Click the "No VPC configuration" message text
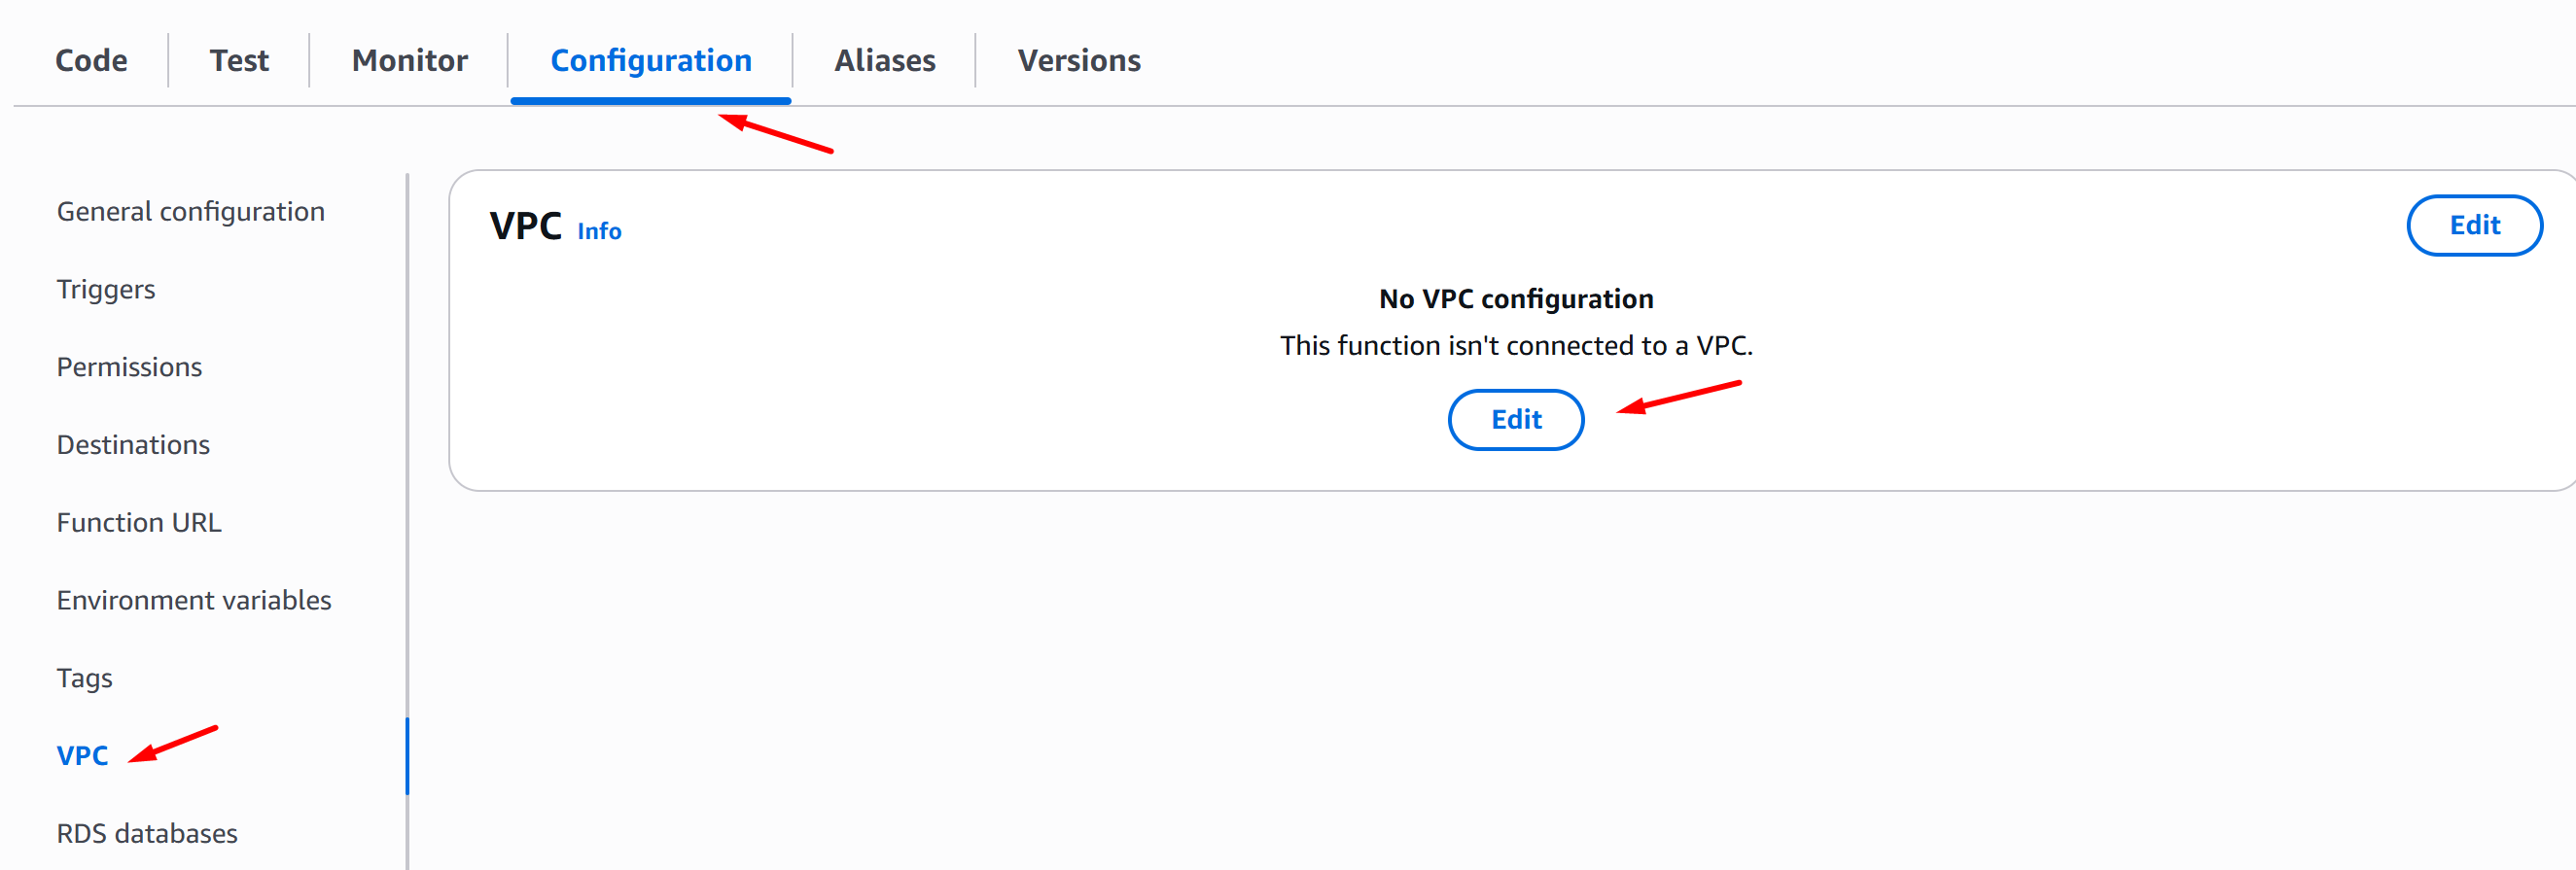2576x870 pixels. pos(1515,299)
